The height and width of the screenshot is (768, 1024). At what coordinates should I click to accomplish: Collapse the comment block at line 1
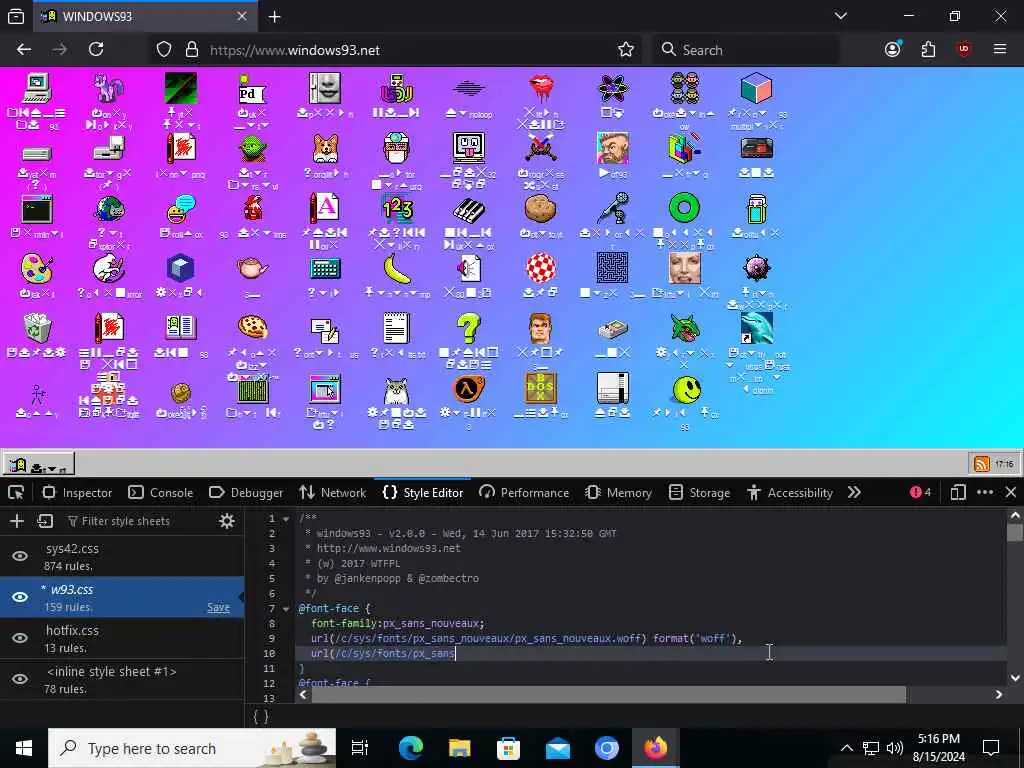click(286, 519)
